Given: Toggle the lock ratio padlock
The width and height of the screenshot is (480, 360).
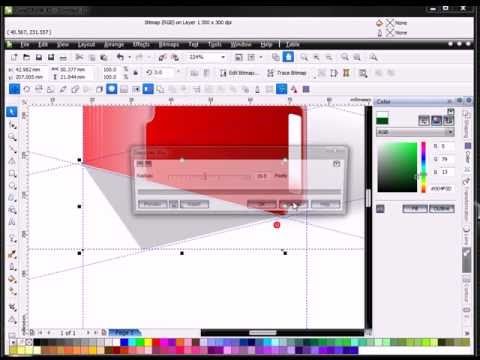Looking at the screenshot, I should pyautogui.click(x=136, y=73).
